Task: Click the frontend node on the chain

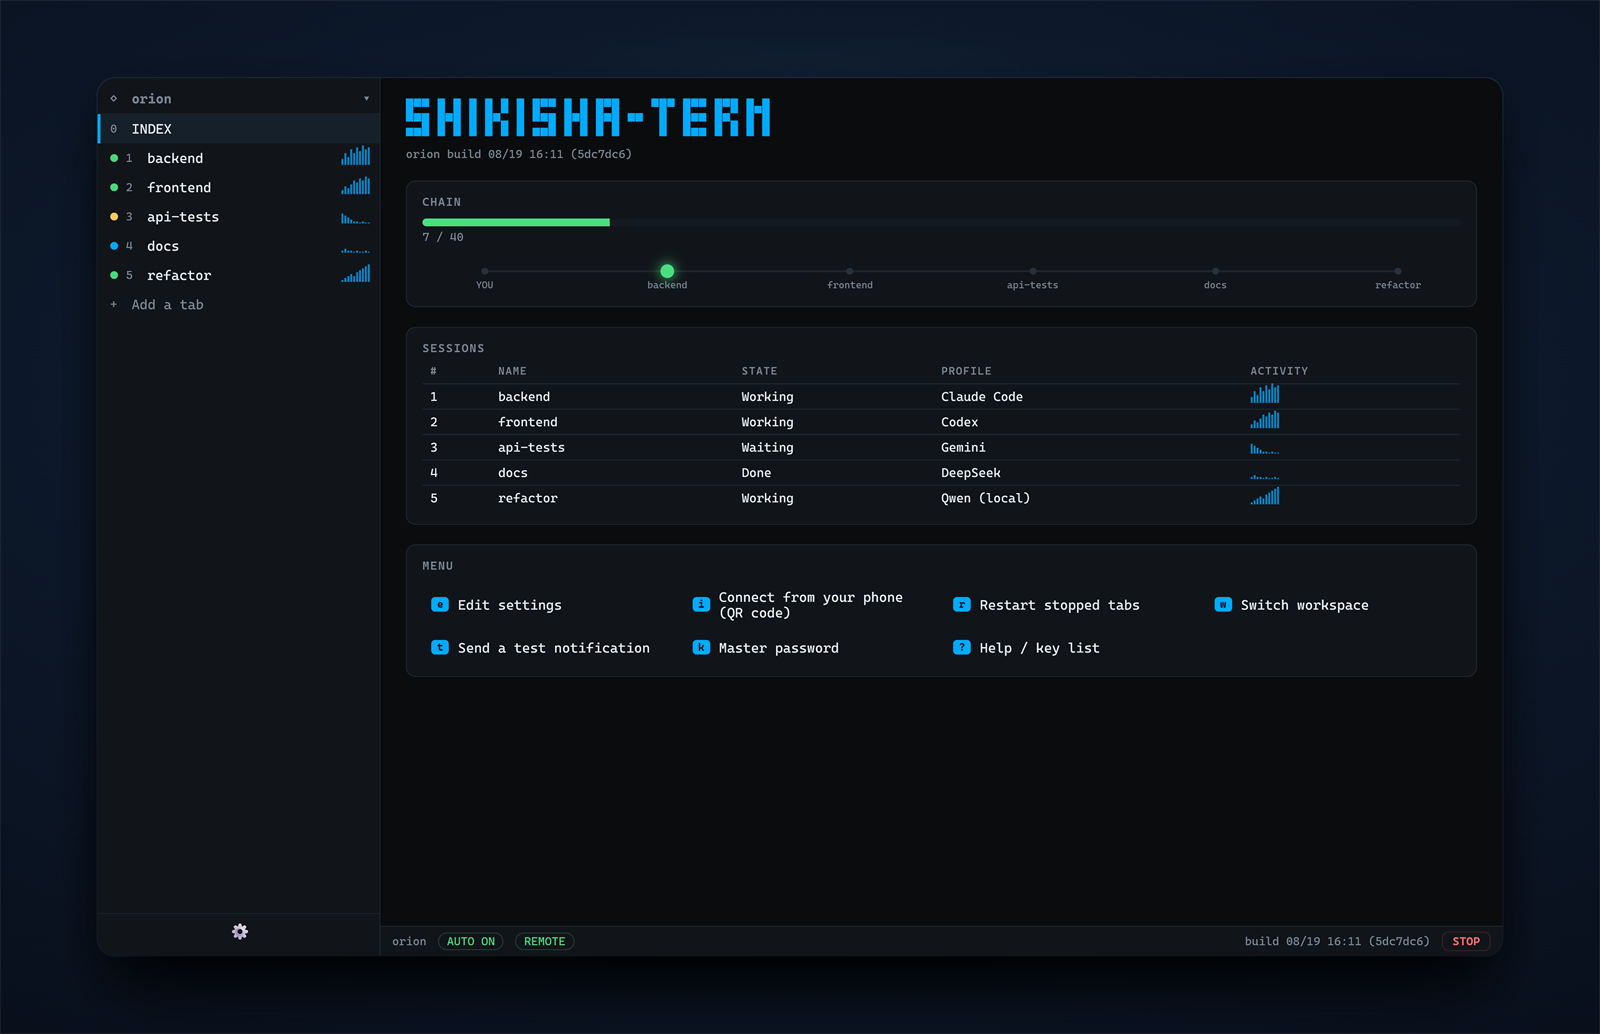Action: pos(850,271)
